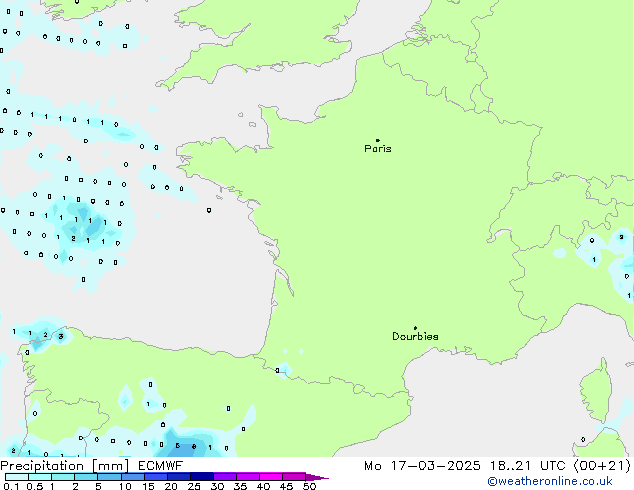Click the legend tick label 50
The width and height of the screenshot is (634, 490).
(309, 487)
